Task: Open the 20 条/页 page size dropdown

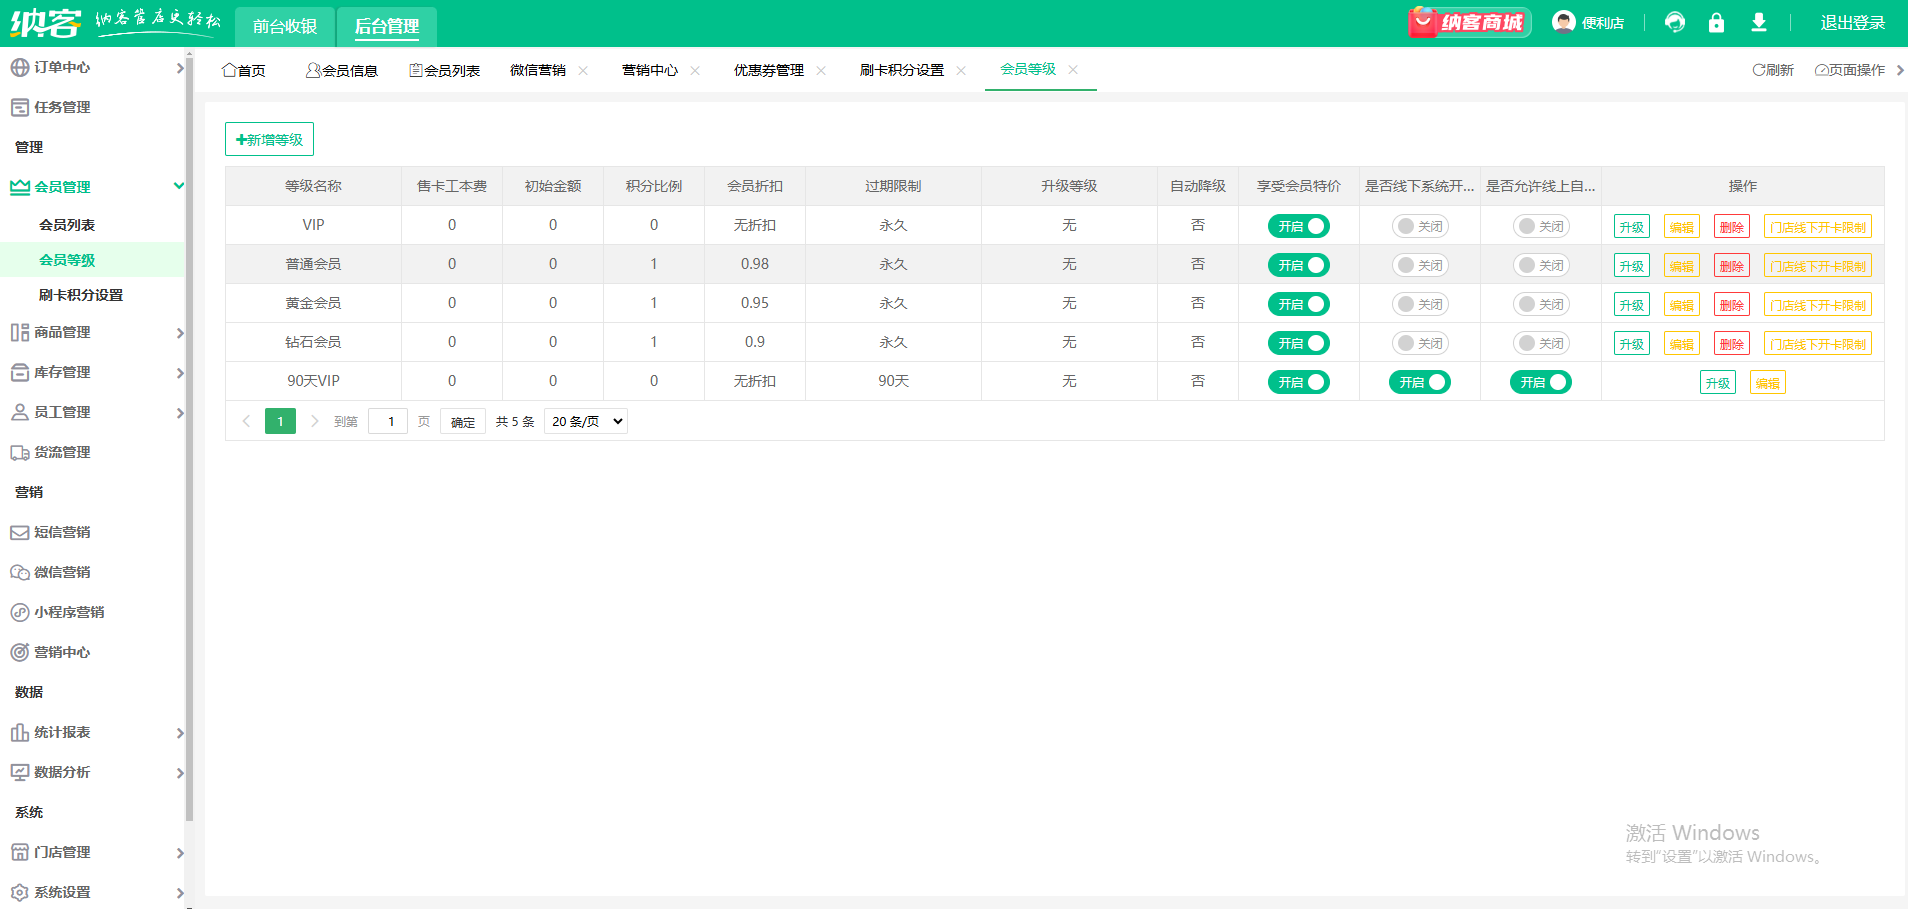Action: (586, 421)
